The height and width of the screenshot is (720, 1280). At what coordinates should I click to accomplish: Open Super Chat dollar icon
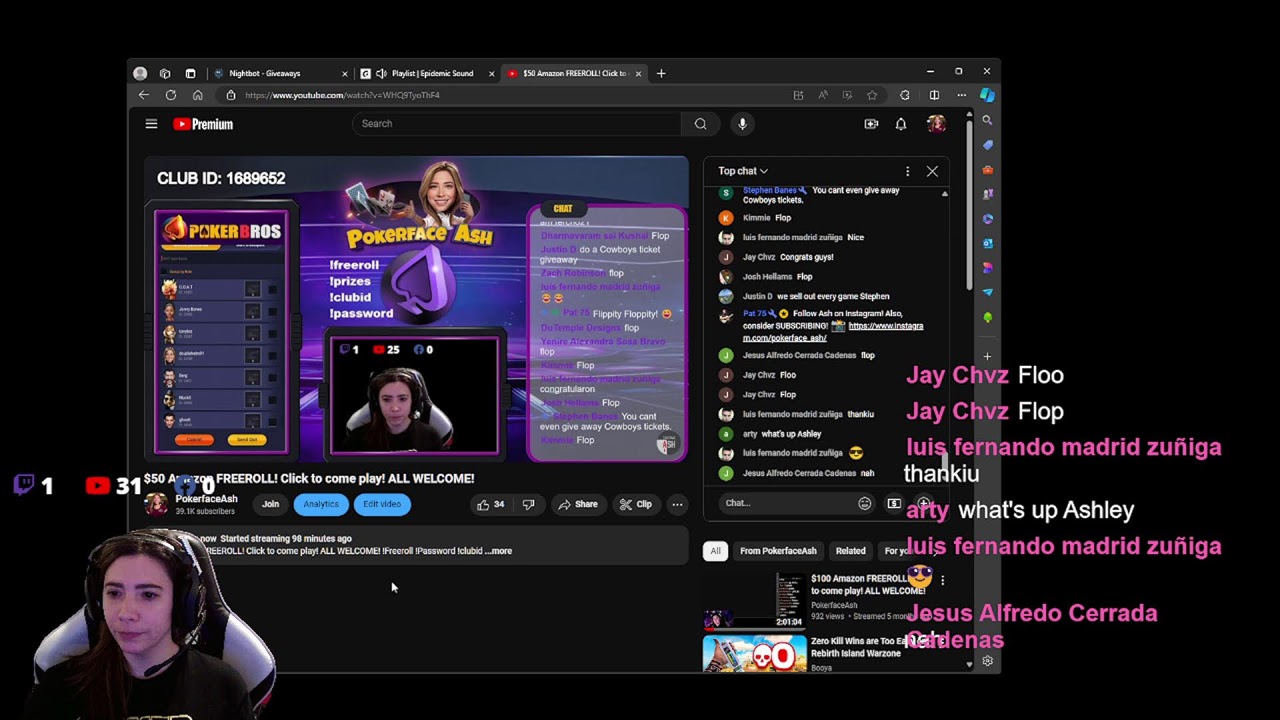[x=894, y=503]
